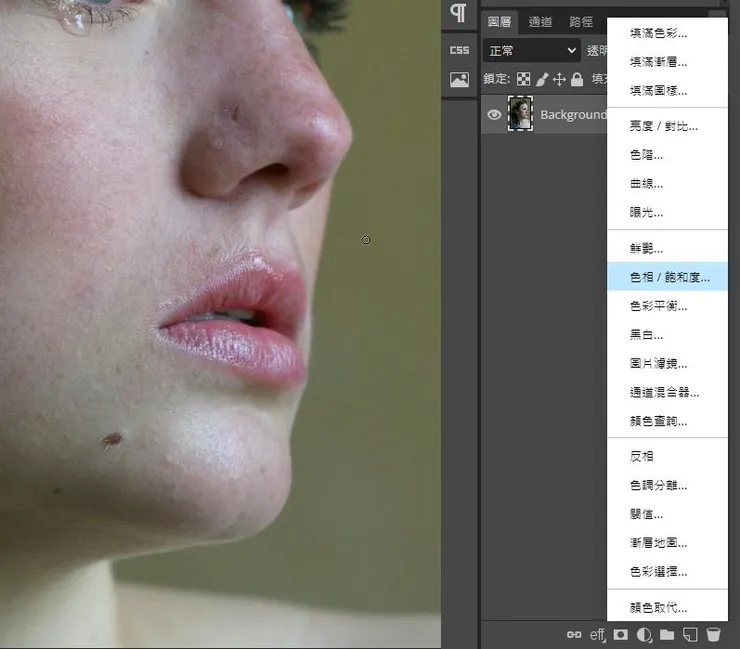Delete layer with trash icon
Image resolution: width=740 pixels, height=649 pixels.
click(x=714, y=635)
